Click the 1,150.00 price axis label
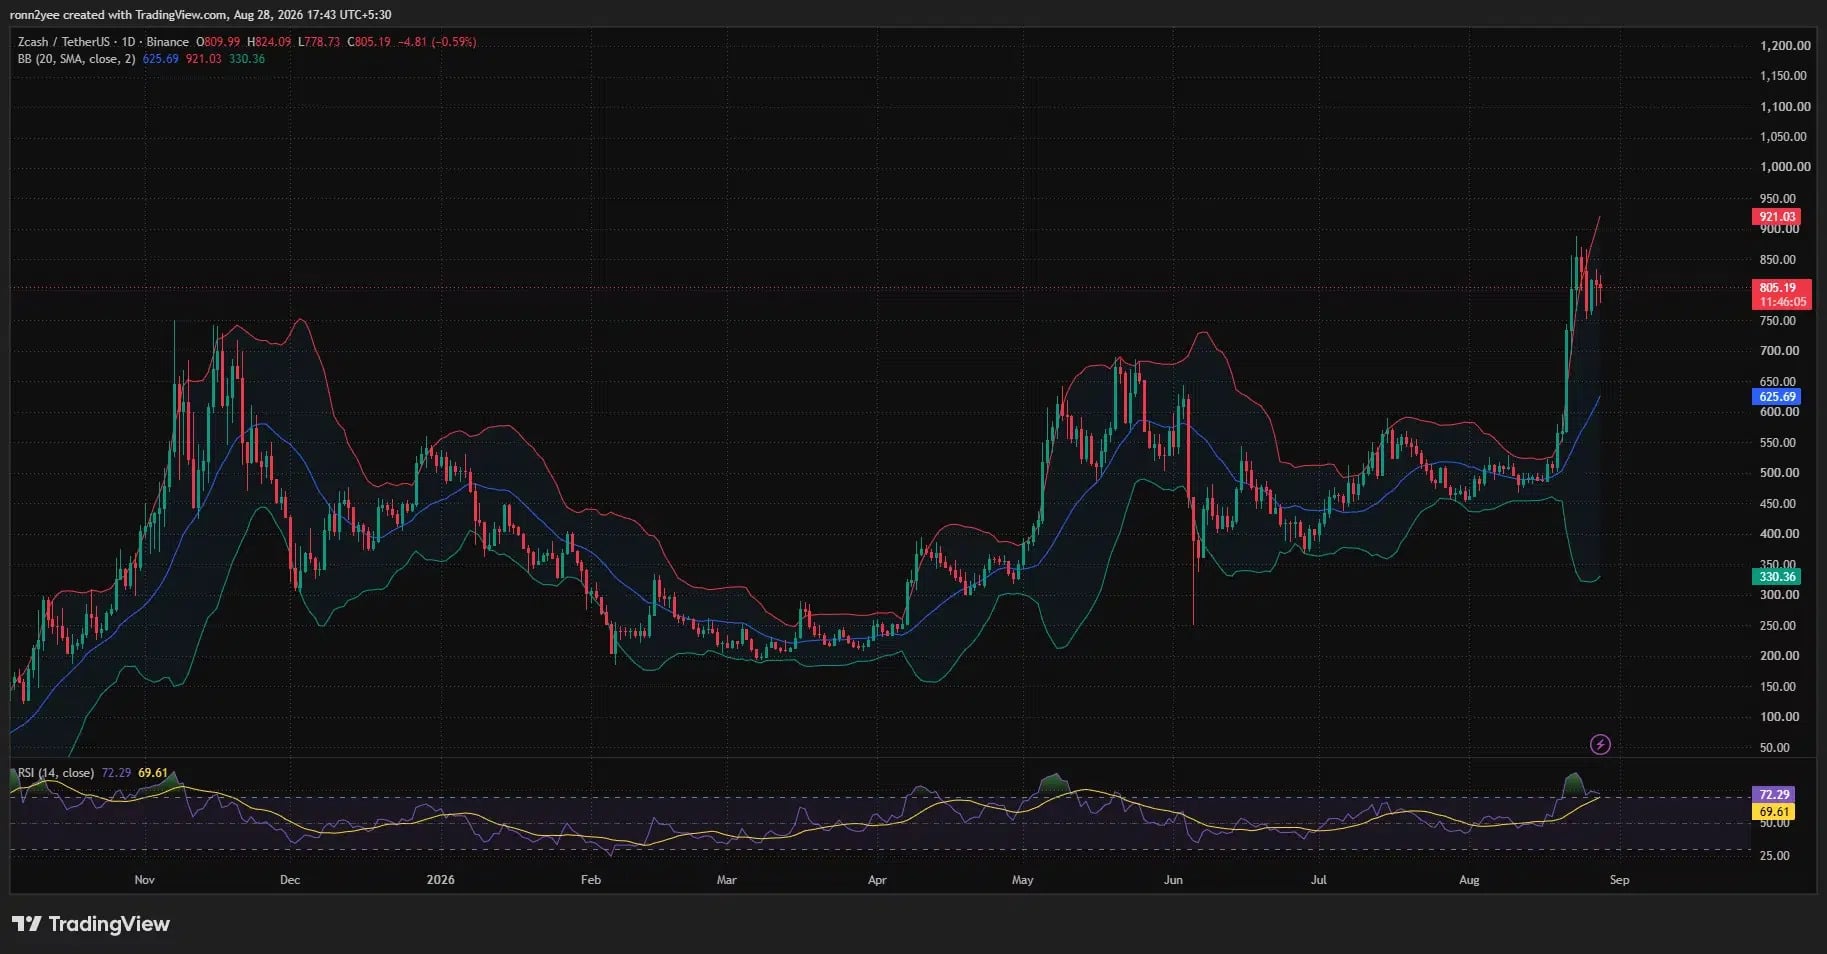The image size is (1827, 954). point(1785,76)
